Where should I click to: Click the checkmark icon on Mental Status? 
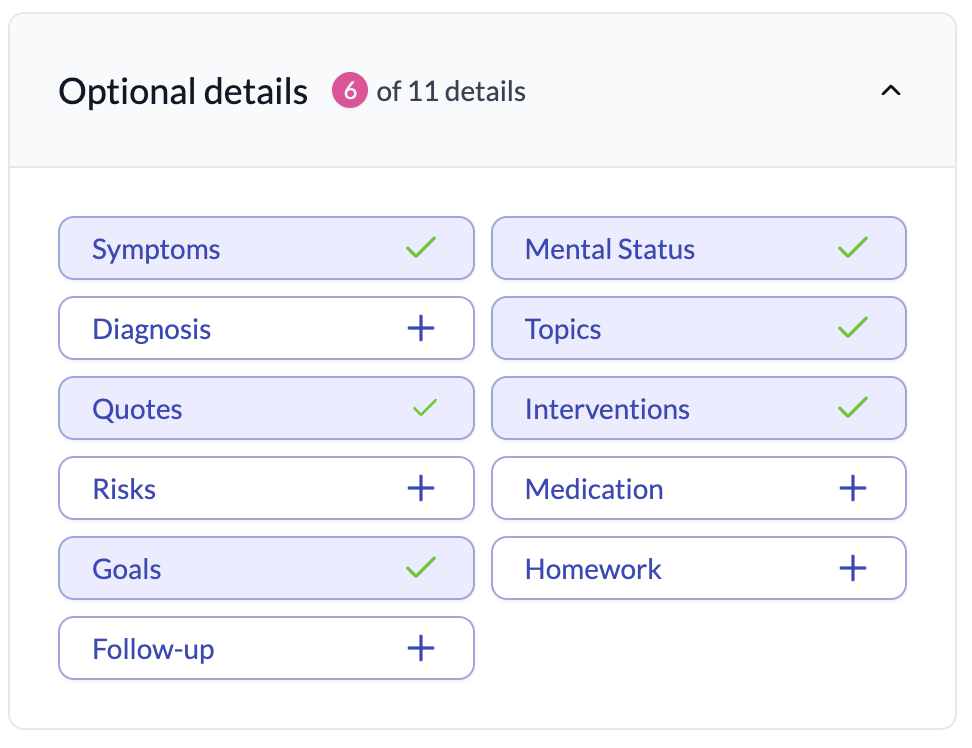[x=853, y=248]
